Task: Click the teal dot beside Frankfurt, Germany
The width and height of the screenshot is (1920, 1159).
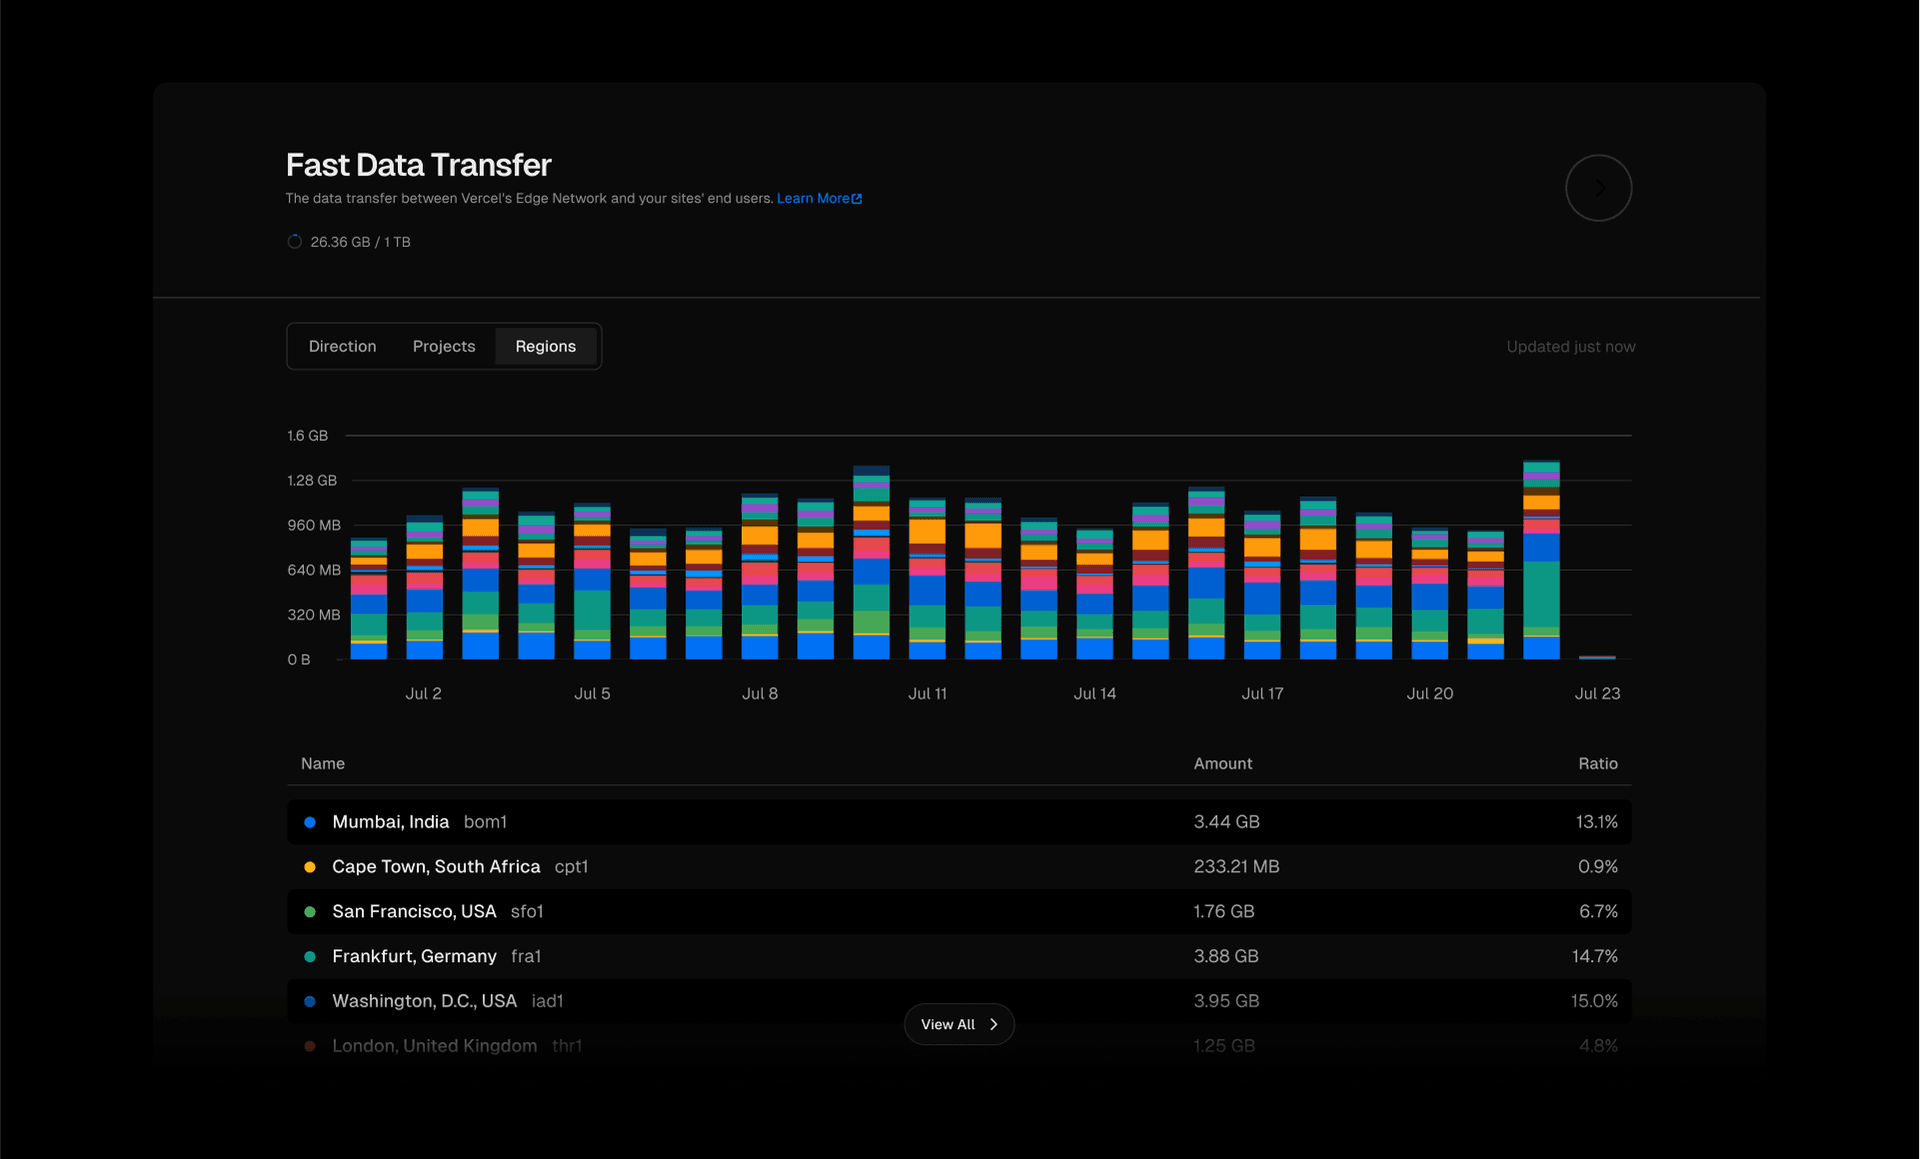Action: pyautogui.click(x=310, y=957)
